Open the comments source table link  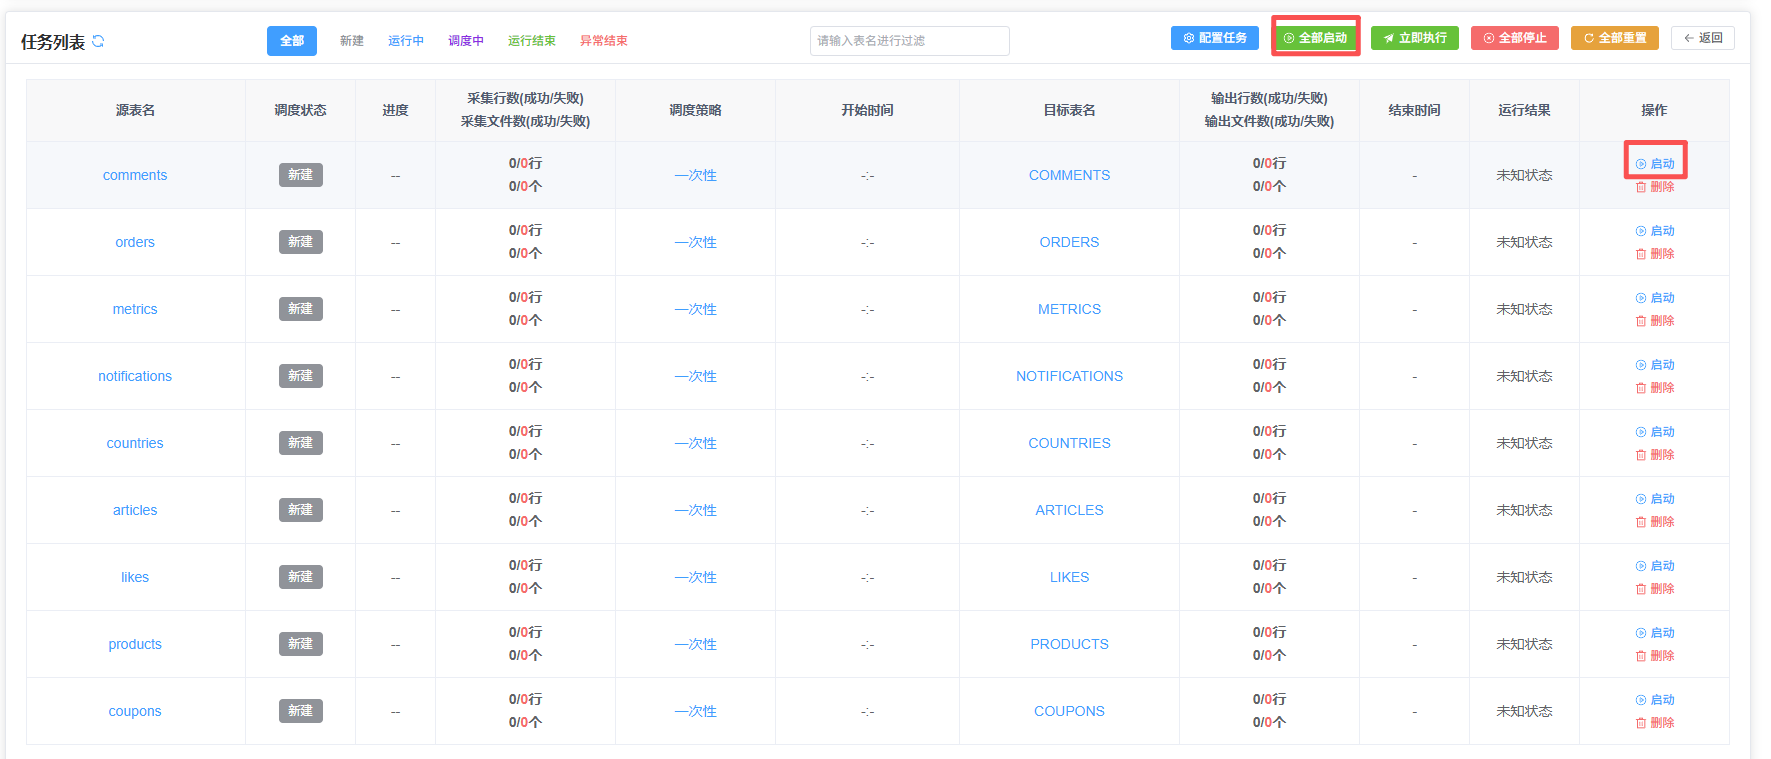coord(135,175)
